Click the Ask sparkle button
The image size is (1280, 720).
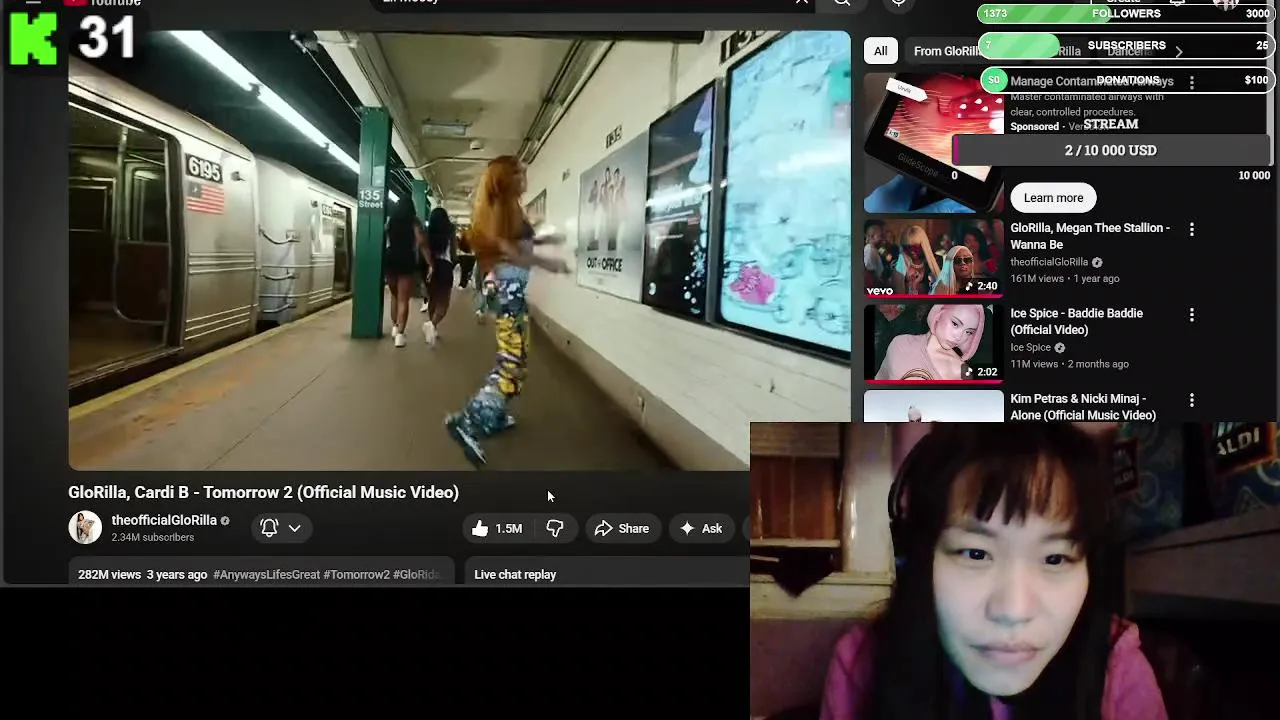pyautogui.click(x=700, y=528)
